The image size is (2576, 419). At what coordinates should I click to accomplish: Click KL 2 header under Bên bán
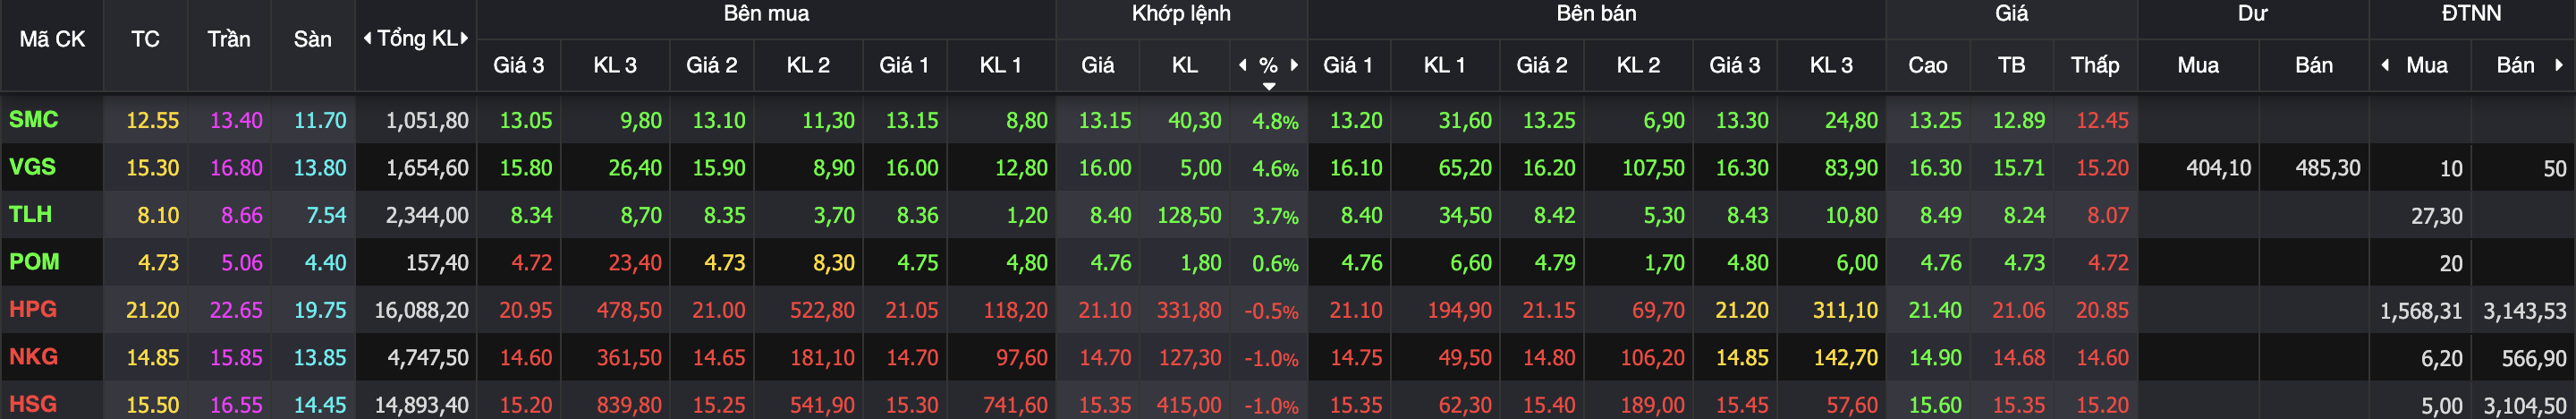(1638, 65)
